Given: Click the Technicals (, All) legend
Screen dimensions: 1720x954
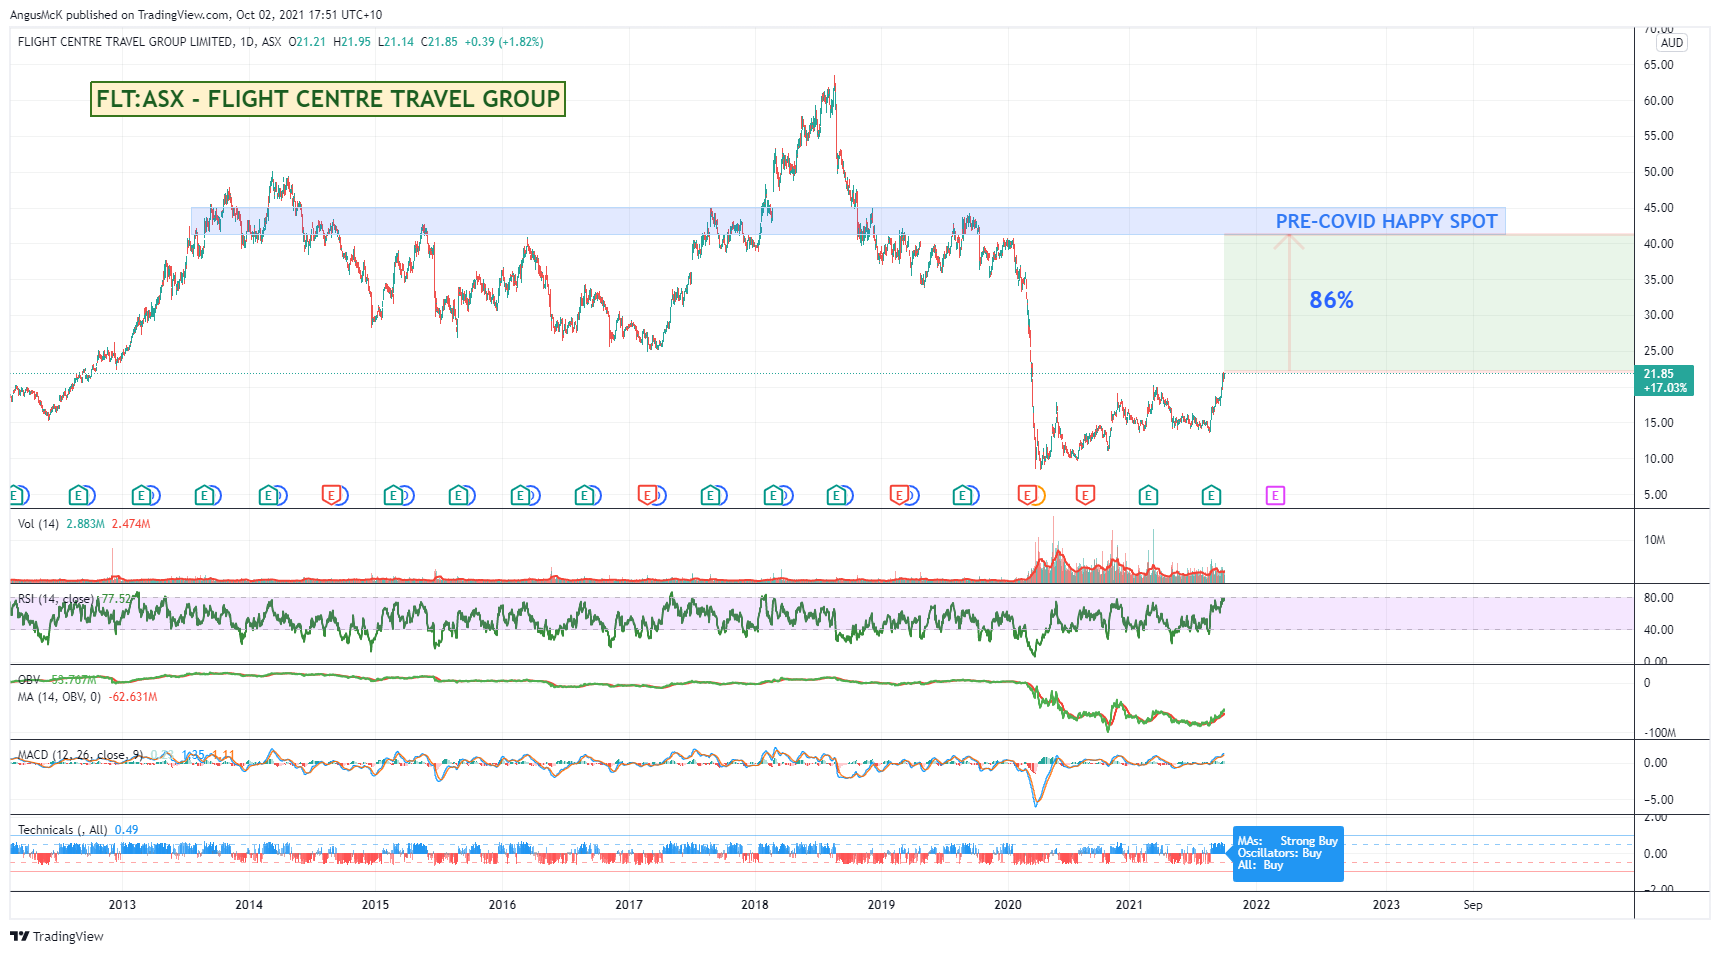Looking at the screenshot, I should point(62,830).
